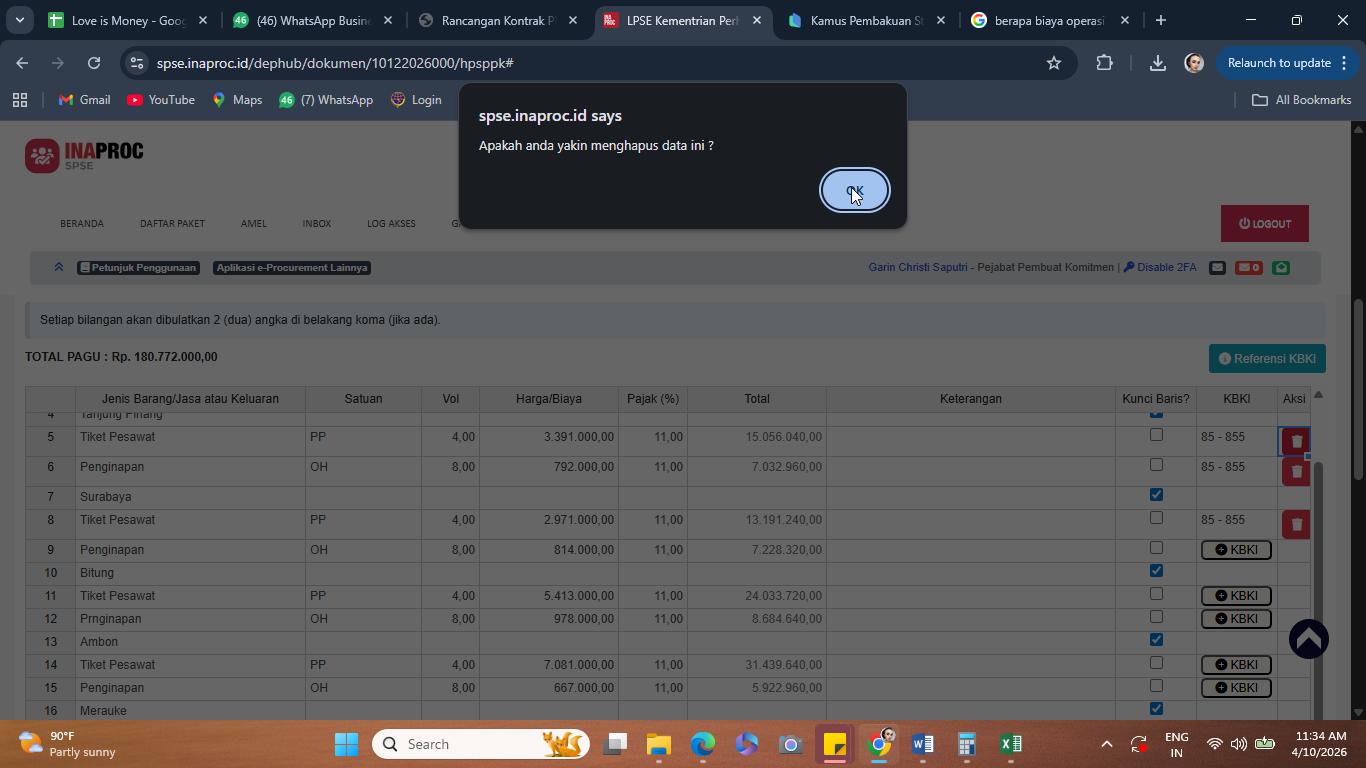Delete row 8 Tiket Pesawat with trash icon
The image size is (1366, 768).
[1296, 524]
